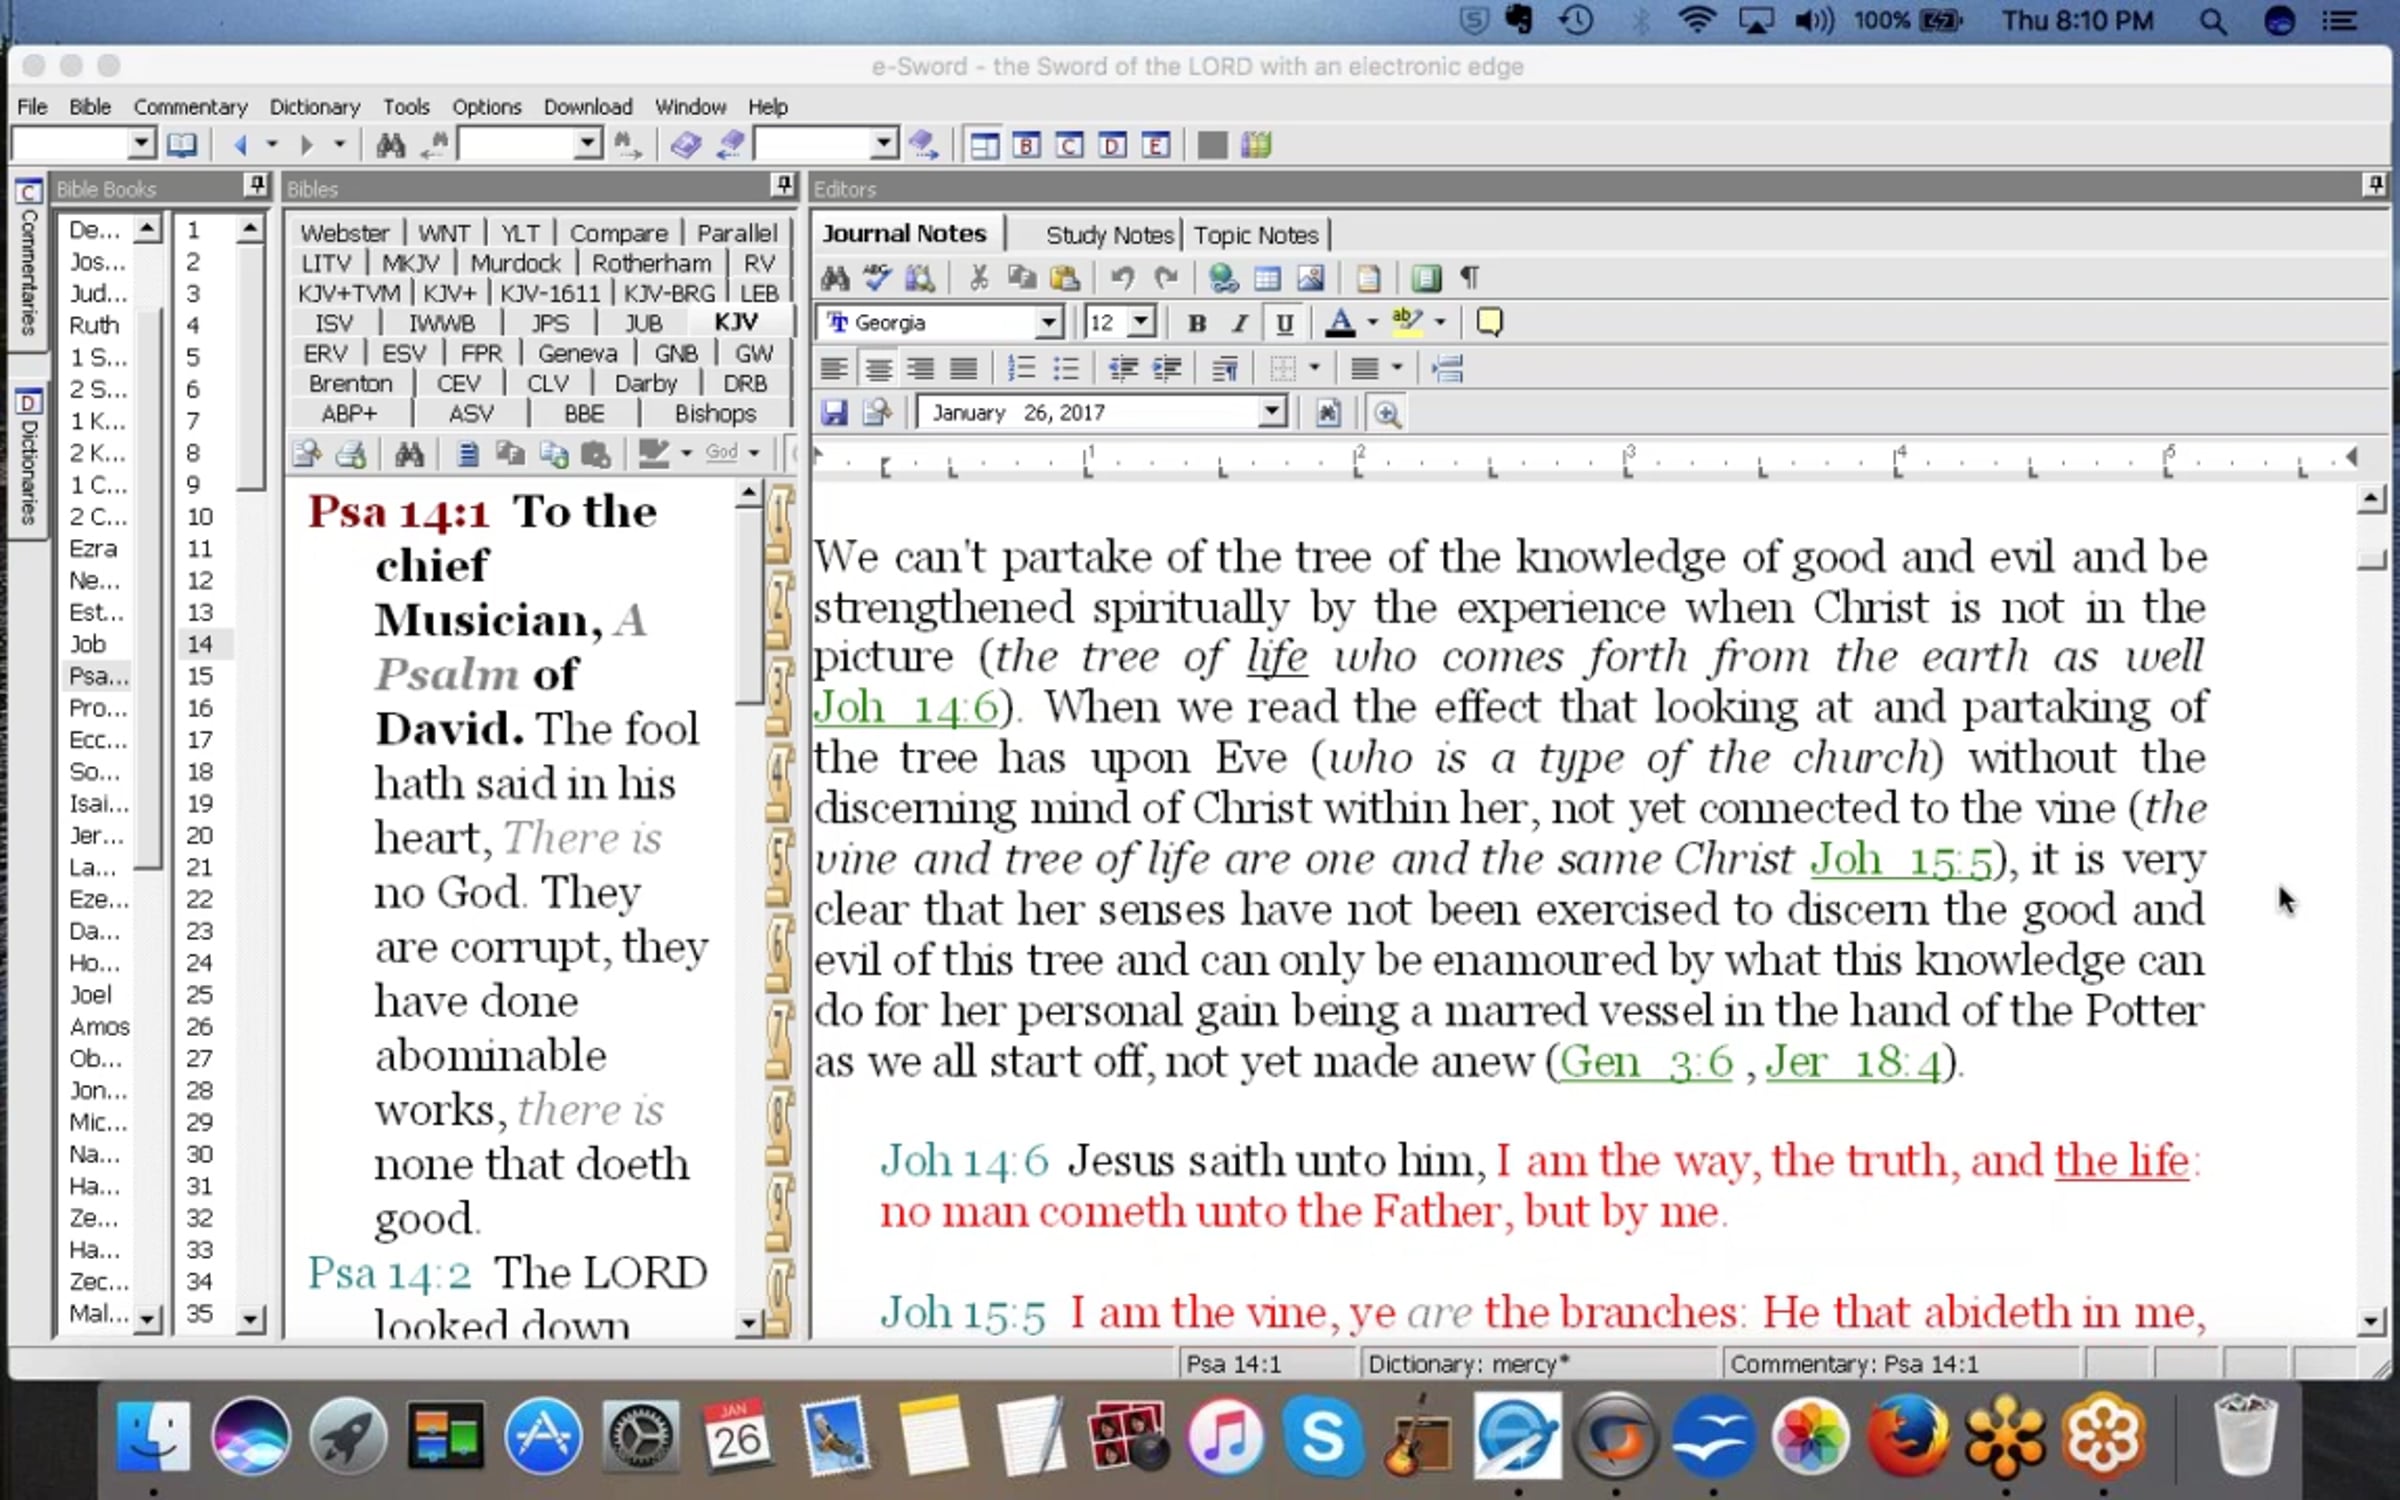
Task: Save journal notes using the floppy disk icon
Action: [834, 412]
